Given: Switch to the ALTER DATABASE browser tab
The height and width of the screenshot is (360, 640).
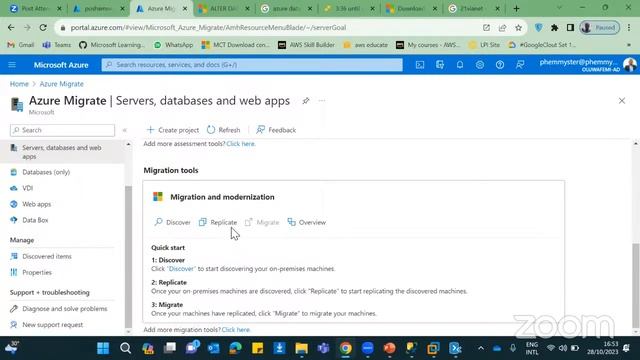Looking at the screenshot, I should (x=223, y=8).
